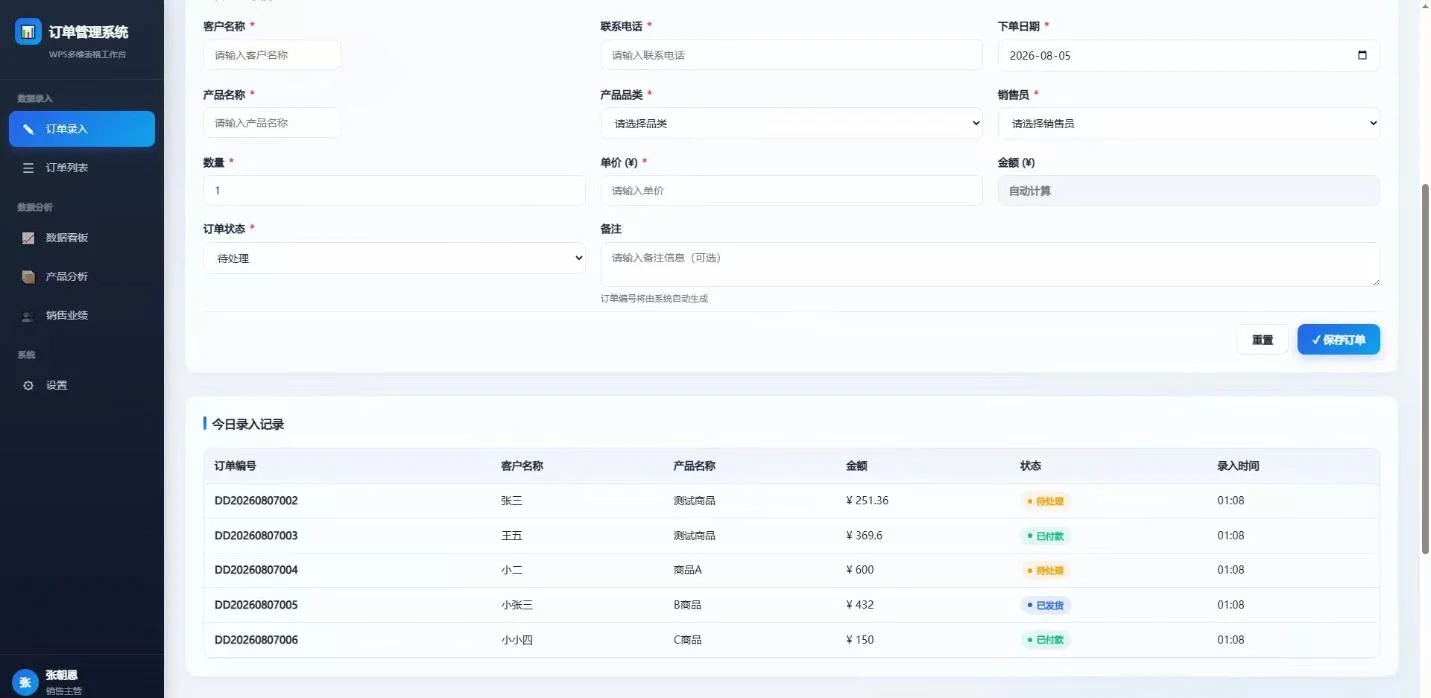This screenshot has height=698, width=1431.
Task: Focus the 产品名称 input field
Action: click(272, 123)
